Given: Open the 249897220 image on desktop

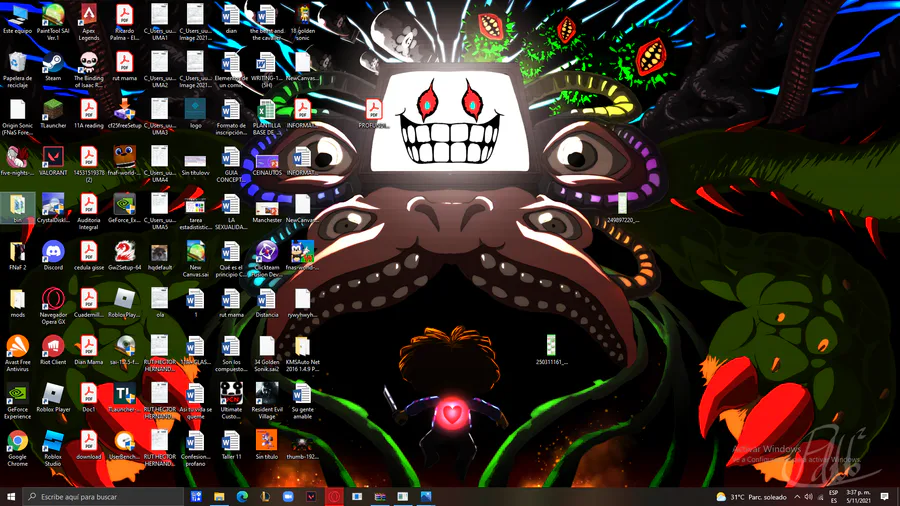Looking at the screenshot, I should coord(623,209).
